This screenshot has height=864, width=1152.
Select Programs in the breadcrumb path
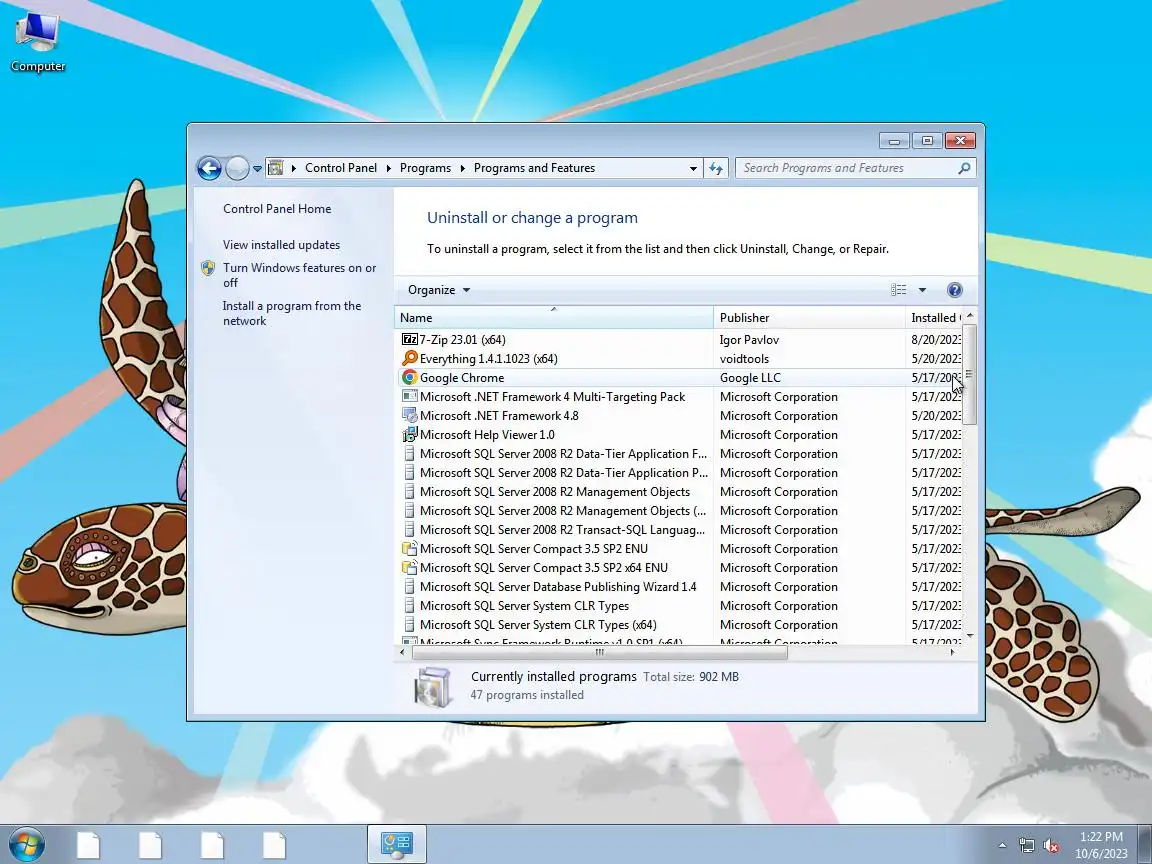pos(425,168)
